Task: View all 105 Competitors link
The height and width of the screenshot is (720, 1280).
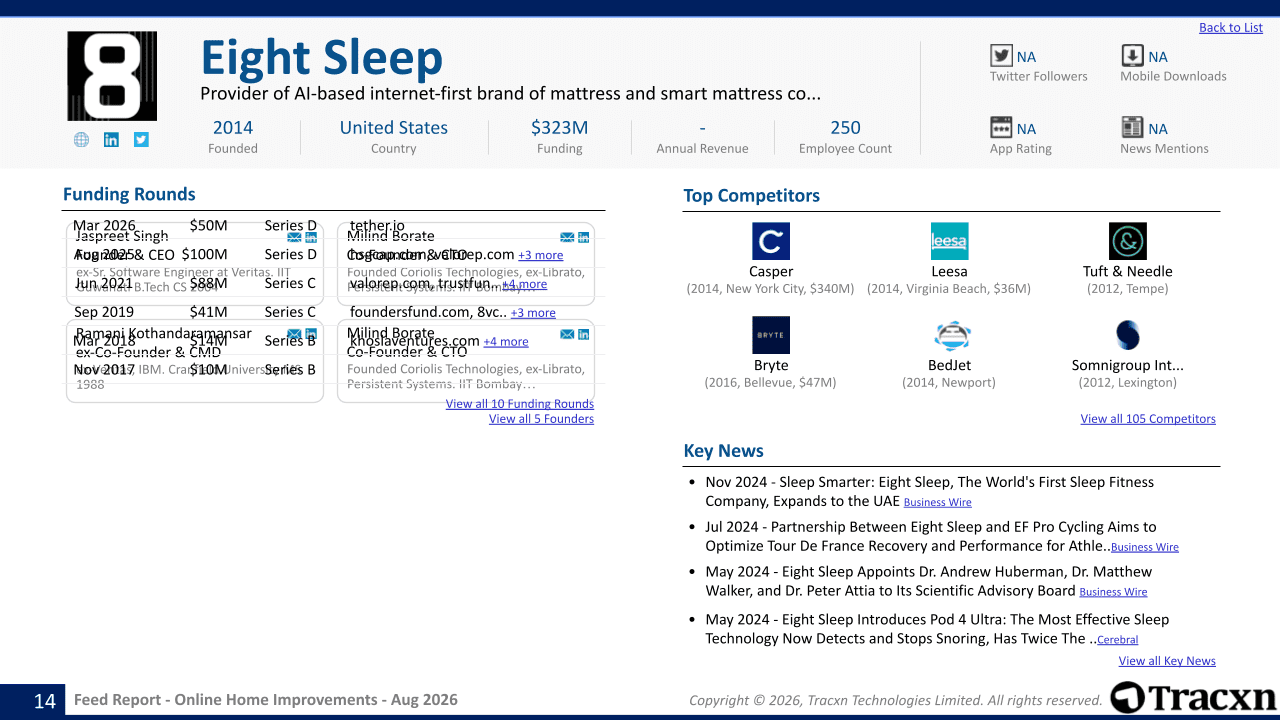Action: pyautogui.click(x=1148, y=419)
